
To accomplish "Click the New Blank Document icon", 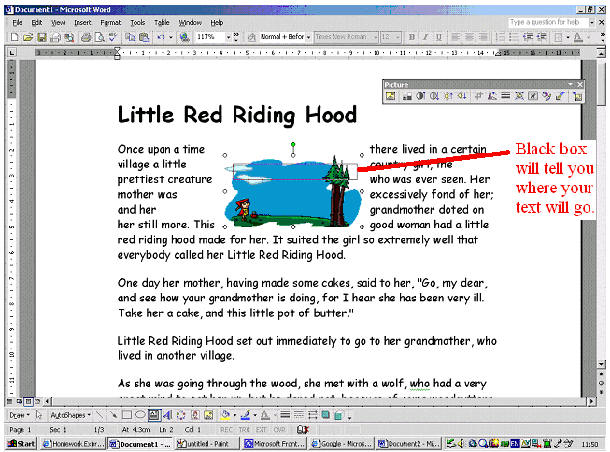I will pyautogui.click(x=11, y=37).
